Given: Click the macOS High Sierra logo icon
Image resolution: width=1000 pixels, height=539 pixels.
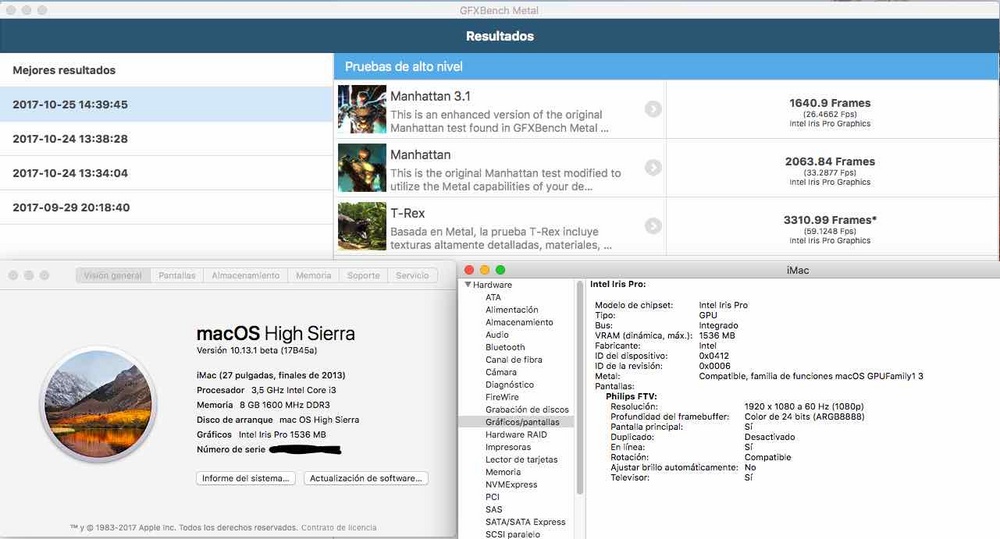Looking at the screenshot, I should [99, 404].
